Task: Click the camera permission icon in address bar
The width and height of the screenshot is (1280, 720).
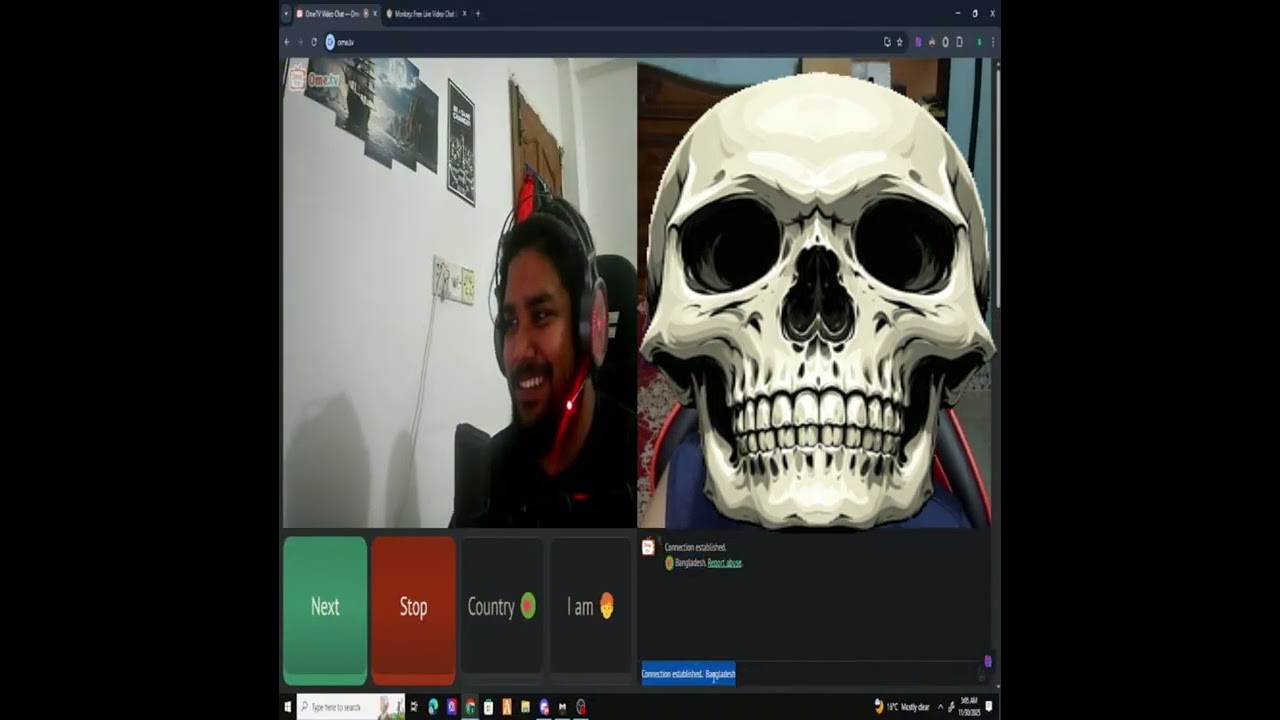Action: (x=886, y=42)
